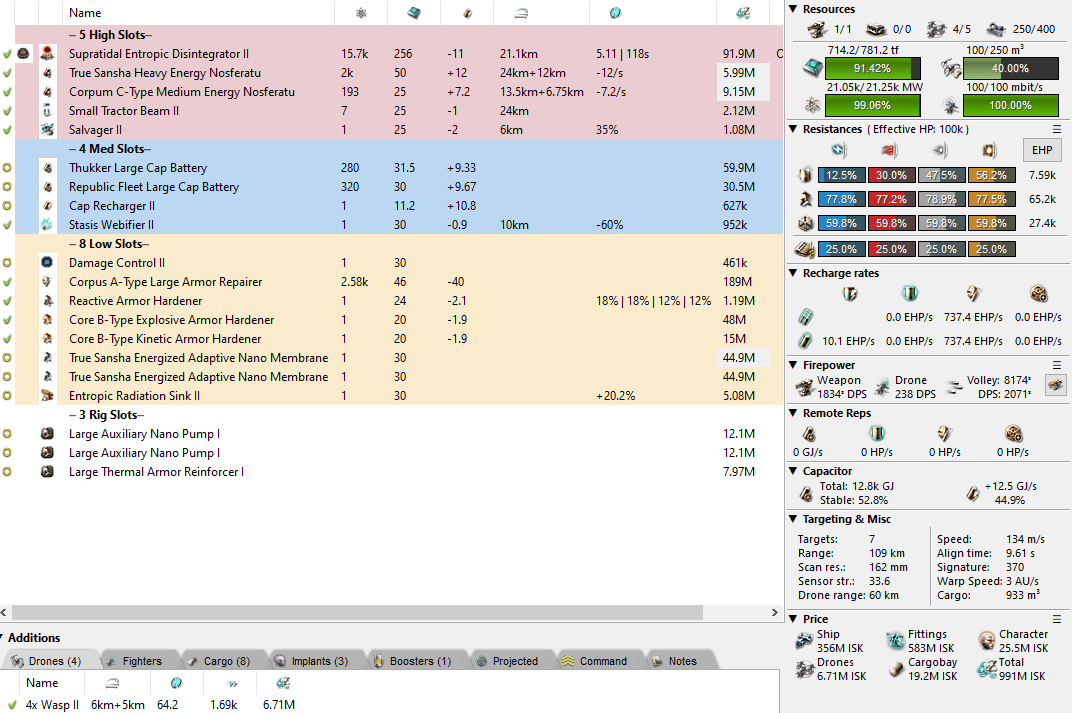The image size is (1072, 713).
Task: Open the Resistances panel hamburger menu
Action: point(1057,129)
